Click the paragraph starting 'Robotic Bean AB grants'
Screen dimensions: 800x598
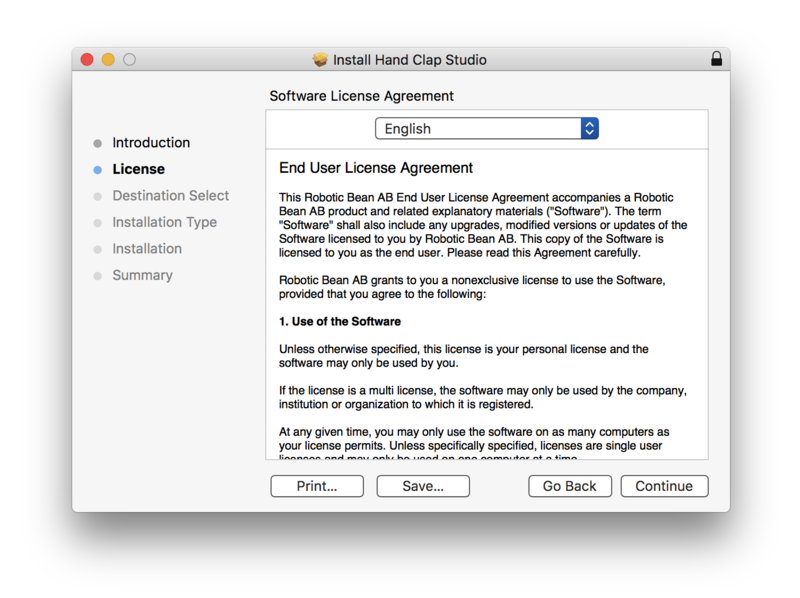pyautogui.click(x=472, y=287)
